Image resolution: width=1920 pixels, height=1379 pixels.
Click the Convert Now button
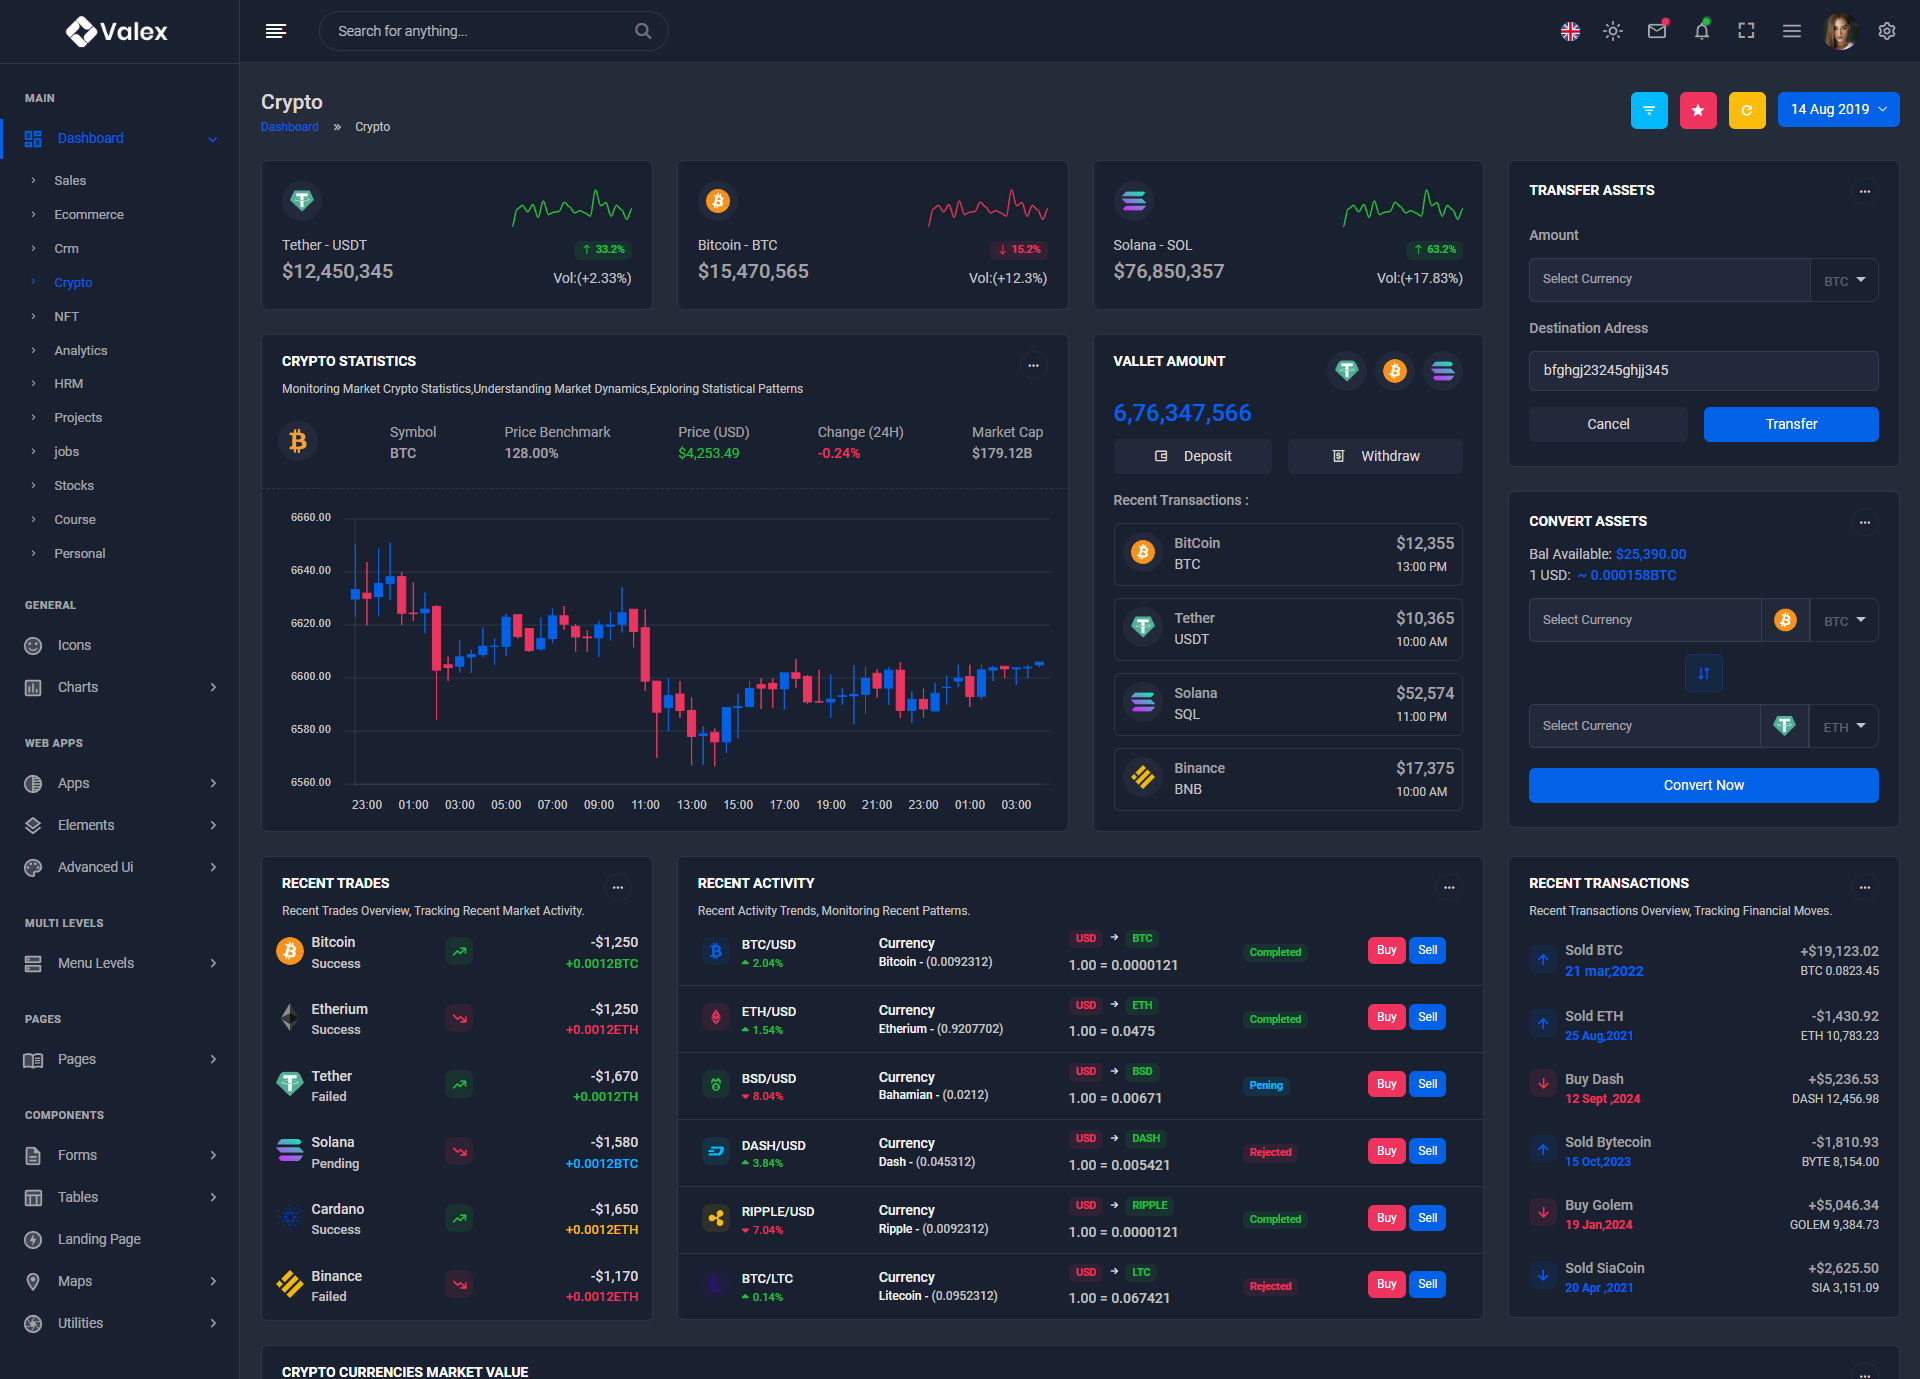(x=1703, y=785)
